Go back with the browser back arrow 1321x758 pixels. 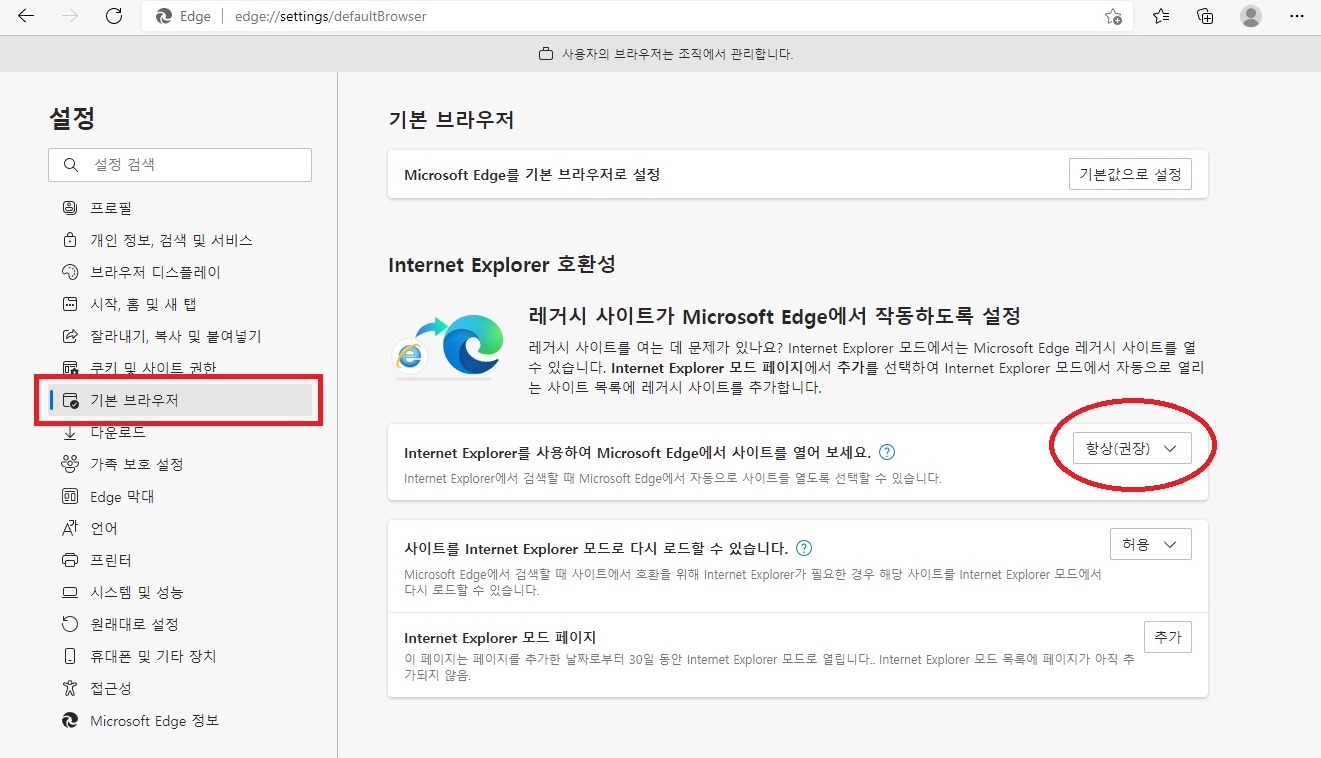(x=25, y=16)
